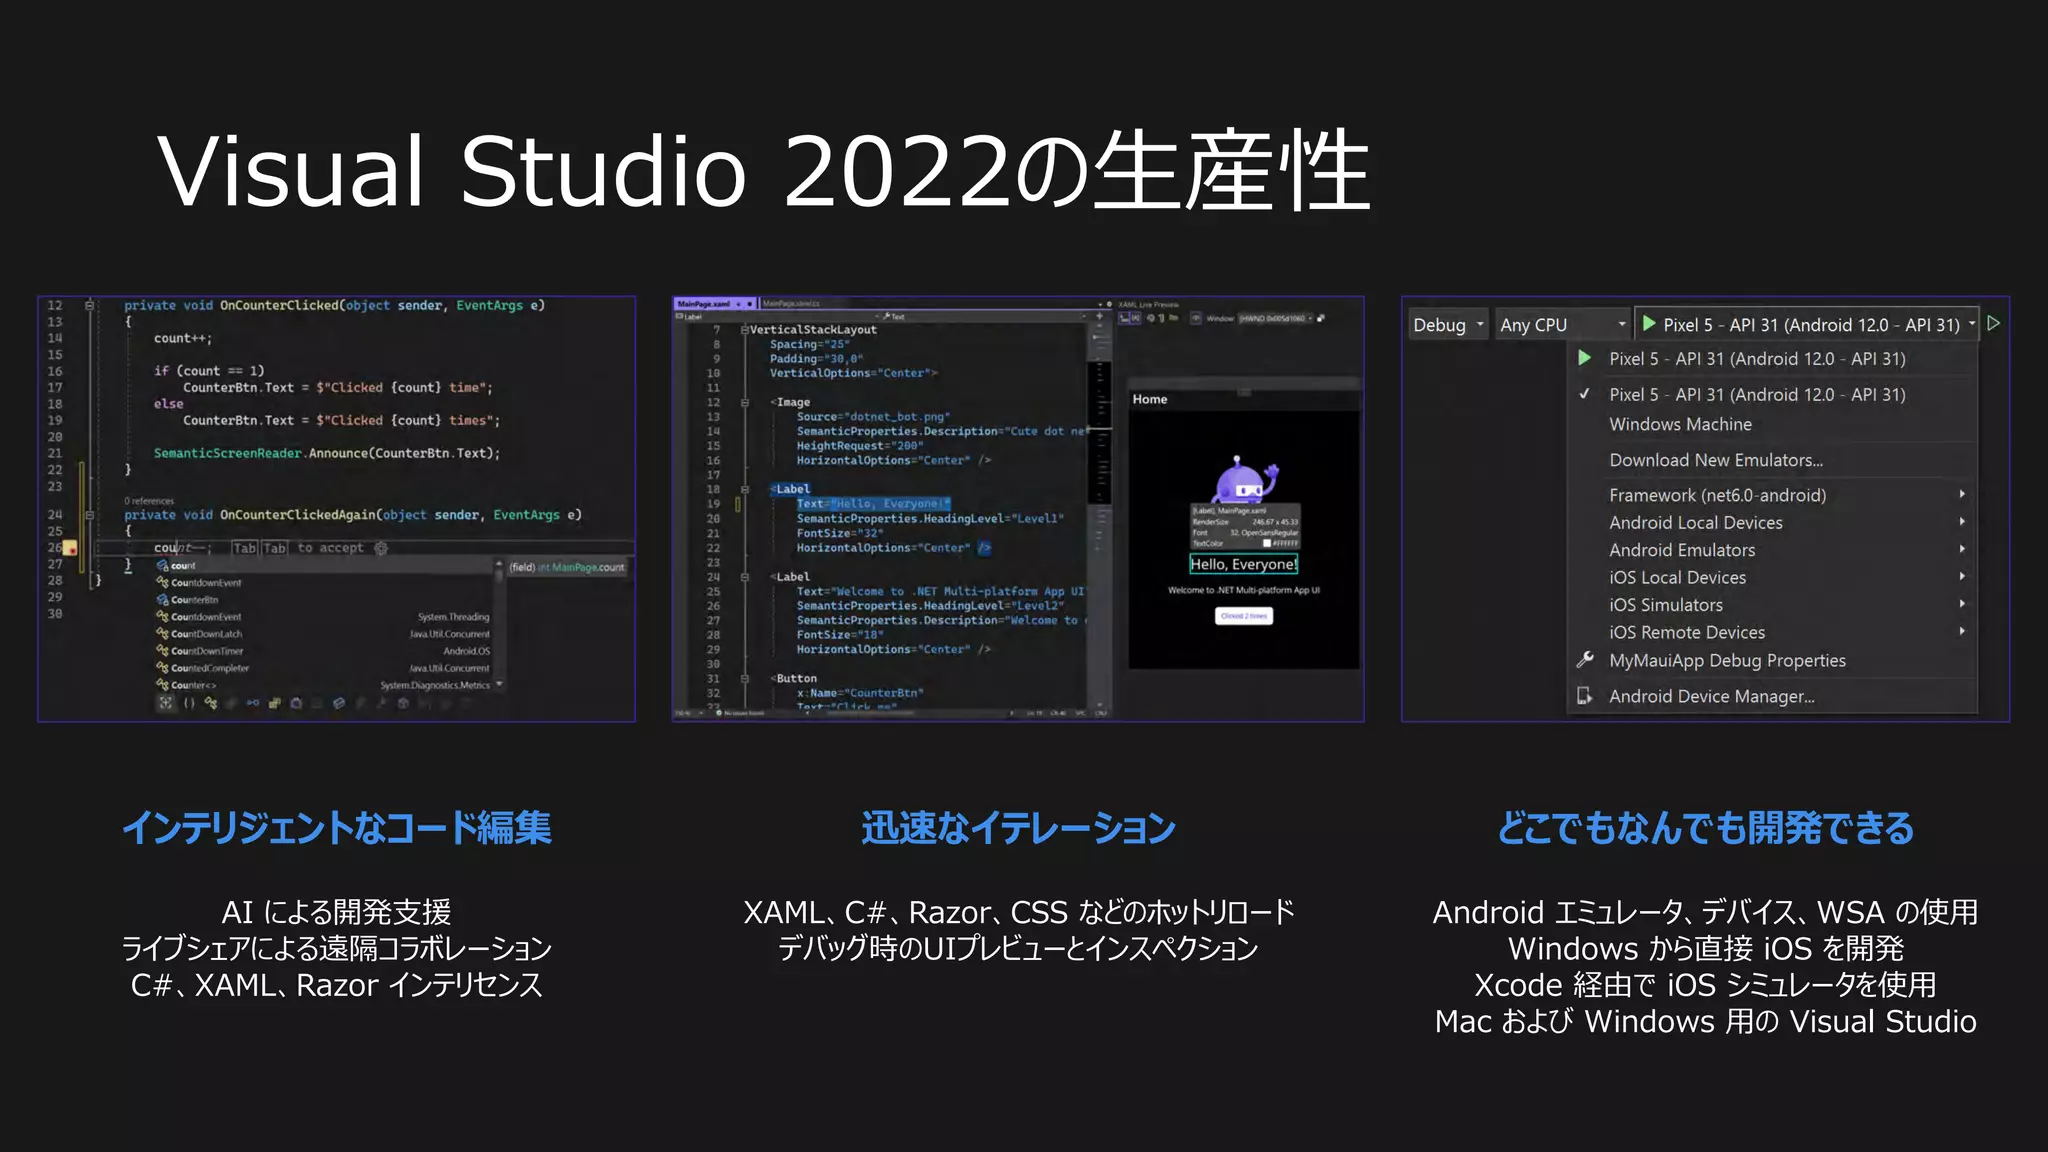Expand the Framework (net6.0-android) submenu
The height and width of the screenshot is (1152, 2048).
click(x=1772, y=495)
